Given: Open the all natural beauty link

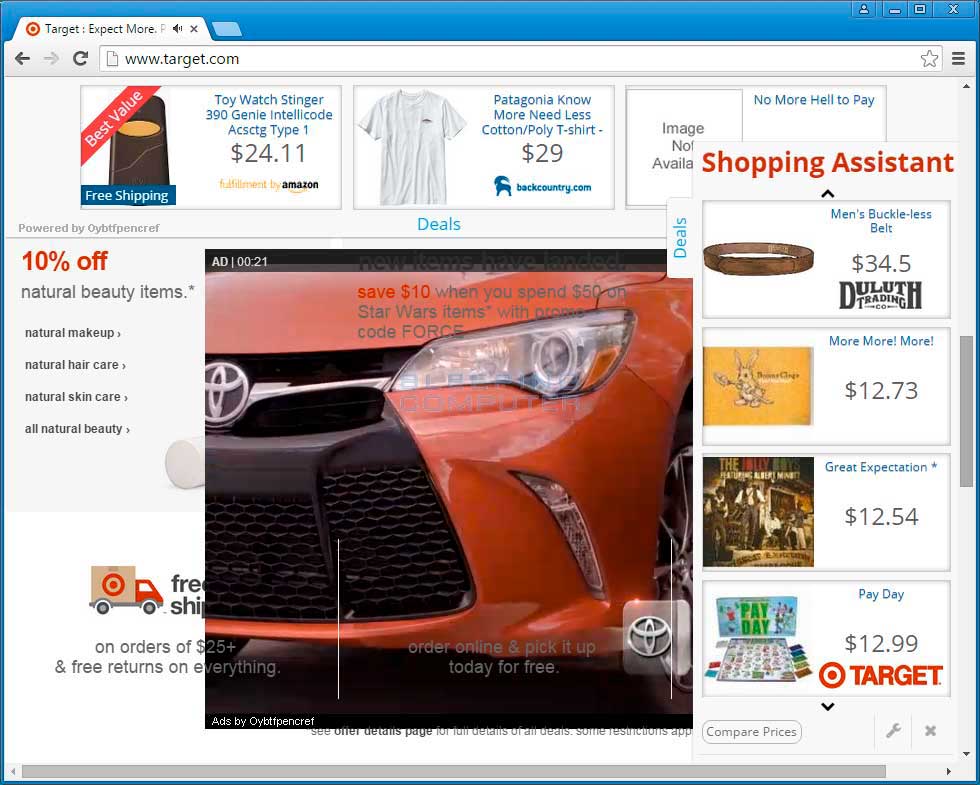Looking at the screenshot, I should point(77,429).
